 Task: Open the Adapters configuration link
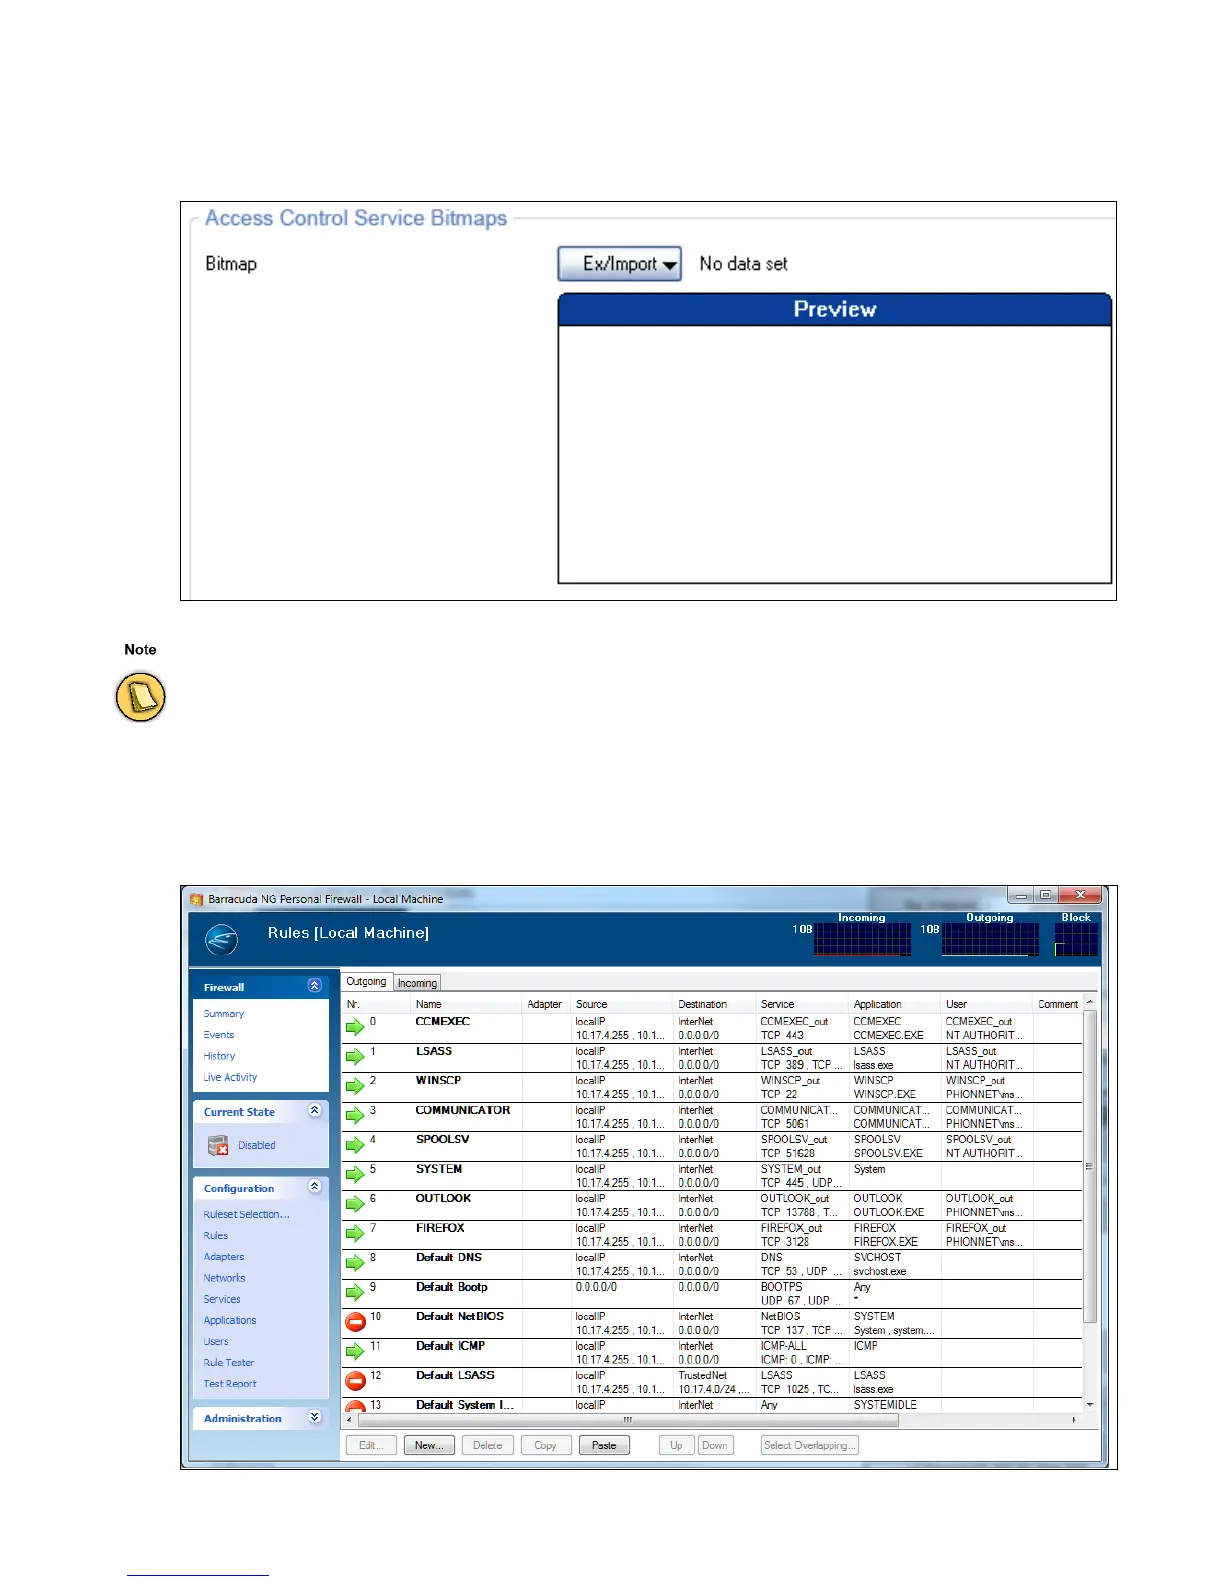[x=224, y=1257]
